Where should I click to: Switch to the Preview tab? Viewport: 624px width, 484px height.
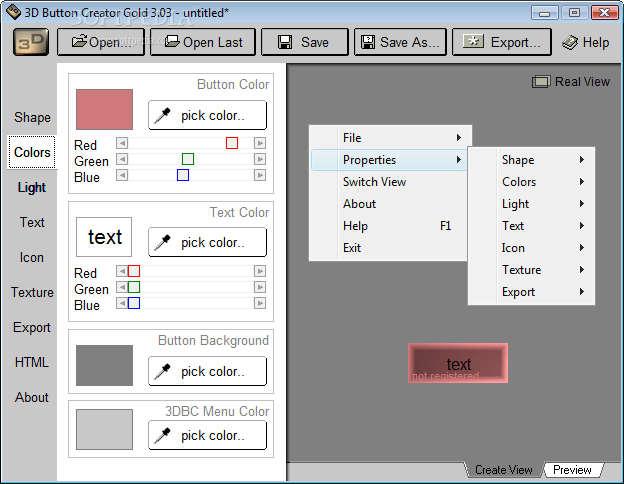pos(572,470)
